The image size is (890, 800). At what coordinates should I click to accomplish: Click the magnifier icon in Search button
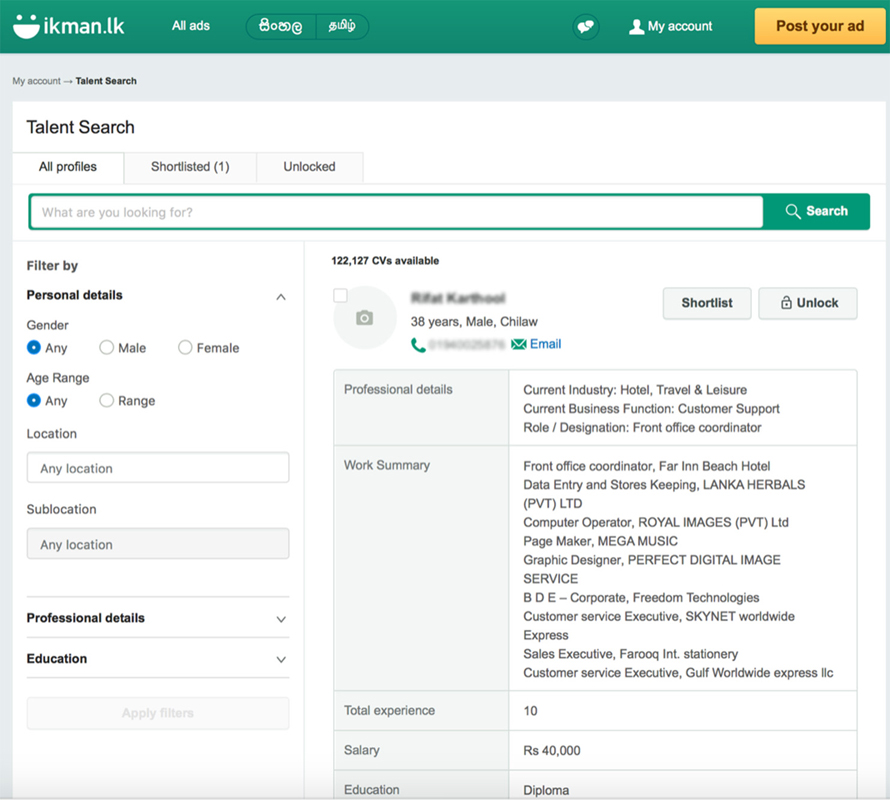(x=793, y=211)
